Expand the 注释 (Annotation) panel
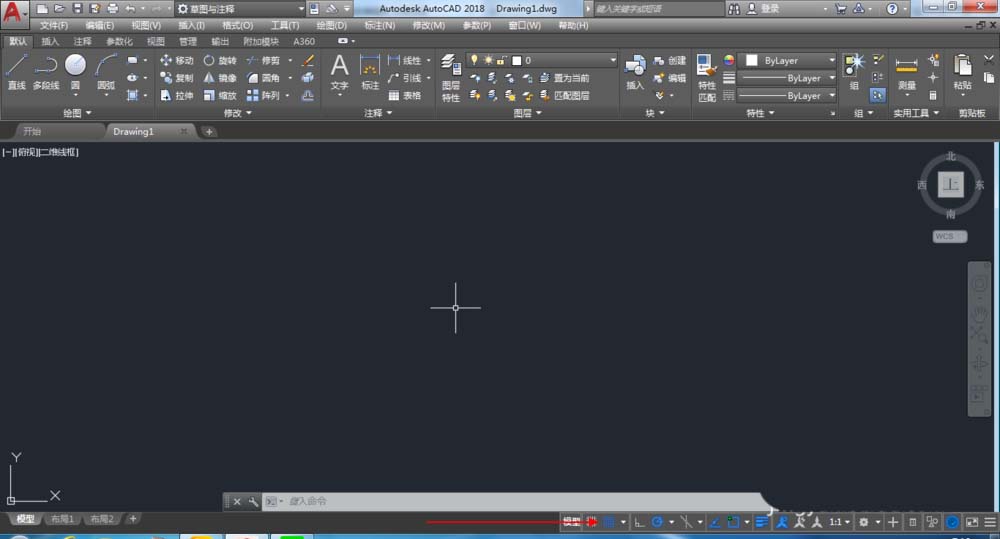Viewport: 1000px width, 539px height. [x=378, y=113]
